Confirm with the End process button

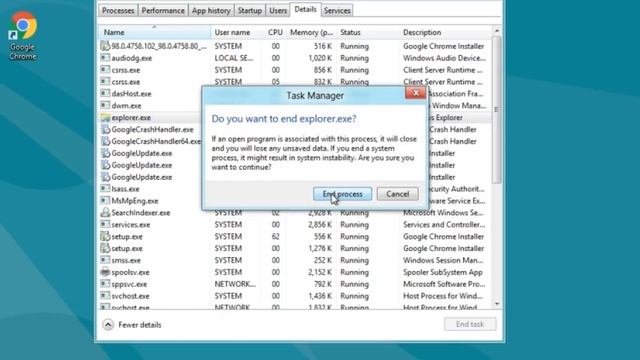click(x=342, y=194)
